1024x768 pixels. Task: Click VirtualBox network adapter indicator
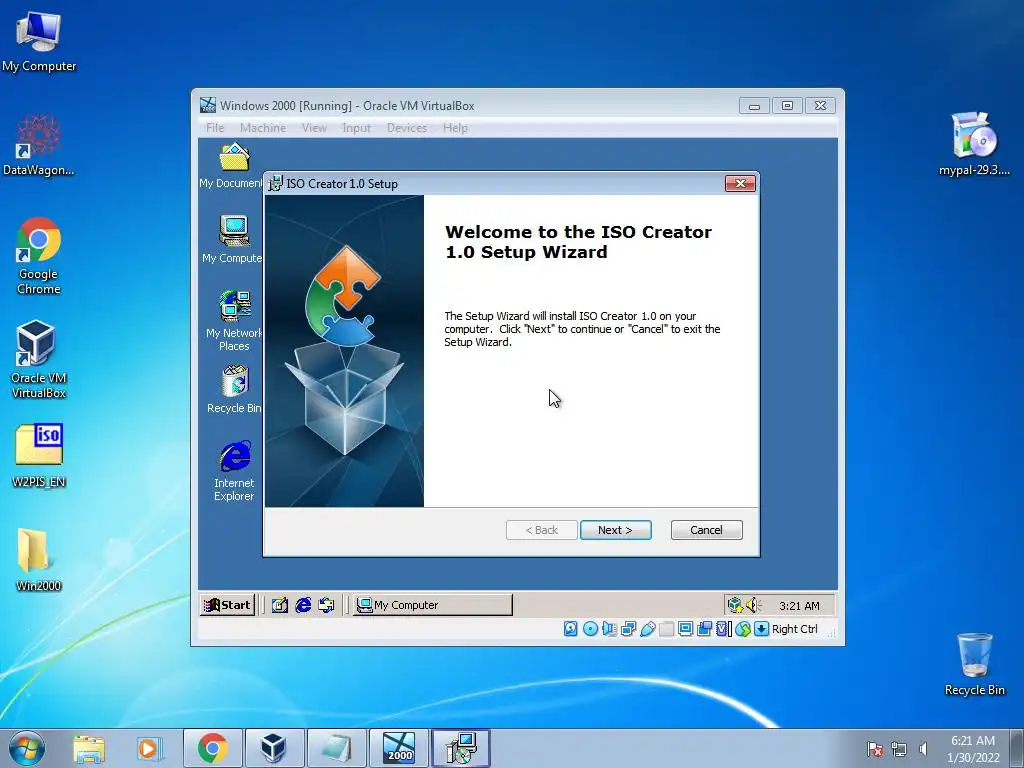click(x=628, y=629)
